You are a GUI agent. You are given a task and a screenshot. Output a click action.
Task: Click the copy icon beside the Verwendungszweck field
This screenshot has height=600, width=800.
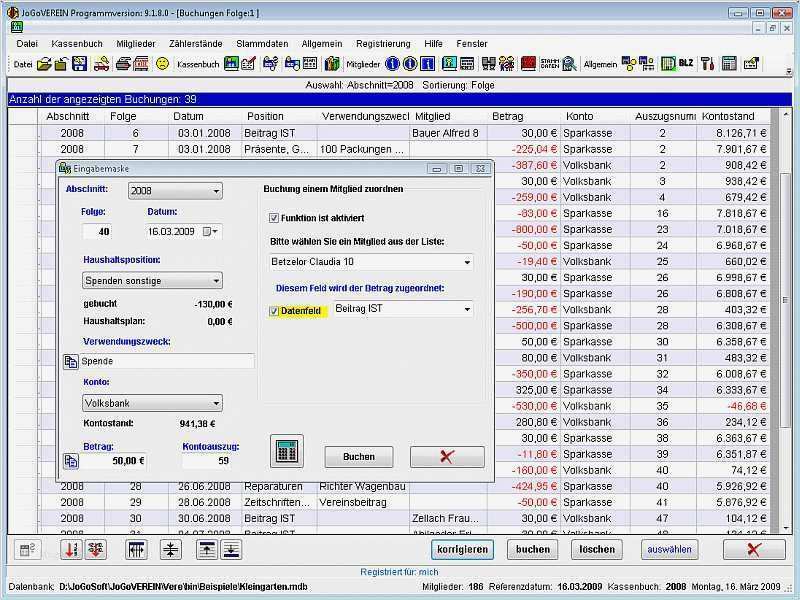tap(71, 361)
